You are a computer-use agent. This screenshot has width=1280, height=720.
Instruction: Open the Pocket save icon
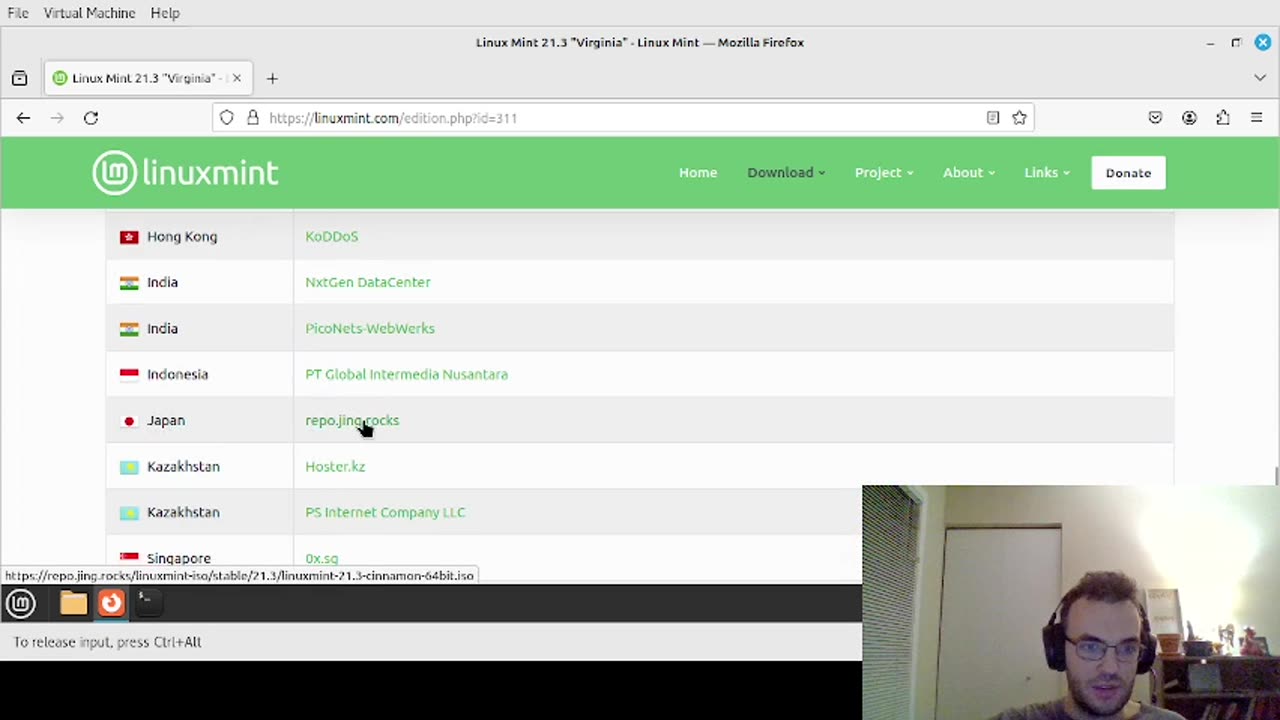pyautogui.click(x=1155, y=118)
